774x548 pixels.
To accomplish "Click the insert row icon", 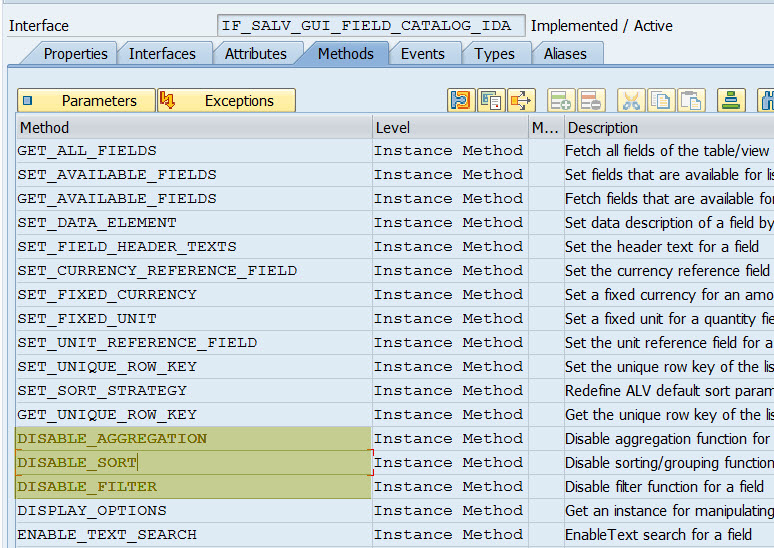I will (561, 101).
